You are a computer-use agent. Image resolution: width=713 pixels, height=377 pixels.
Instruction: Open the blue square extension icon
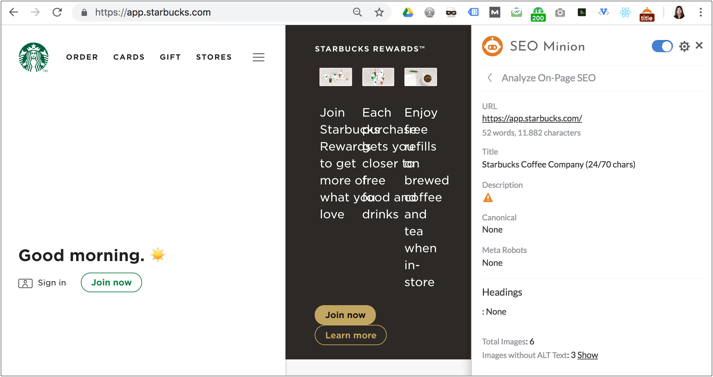(473, 12)
